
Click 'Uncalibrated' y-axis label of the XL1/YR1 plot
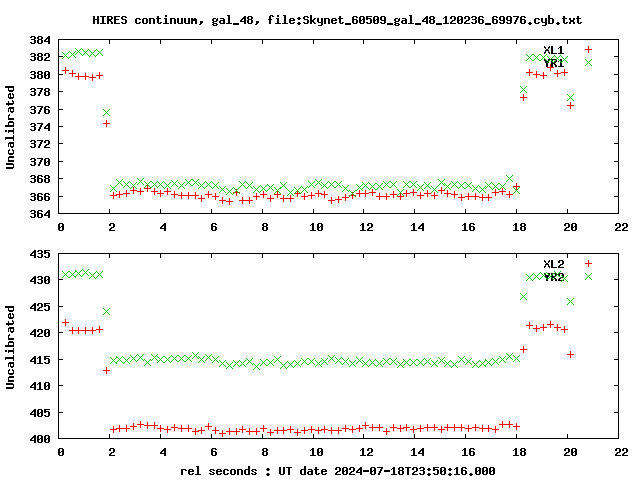pyautogui.click(x=10, y=127)
